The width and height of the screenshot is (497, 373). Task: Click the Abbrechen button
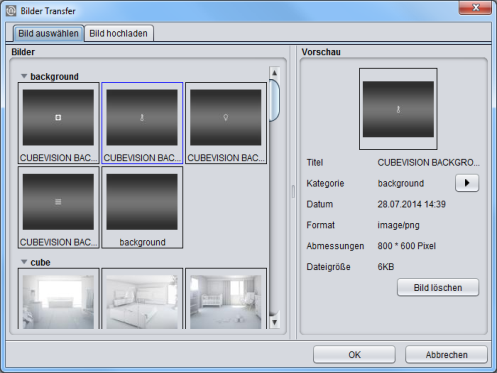(x=446, y=355)
